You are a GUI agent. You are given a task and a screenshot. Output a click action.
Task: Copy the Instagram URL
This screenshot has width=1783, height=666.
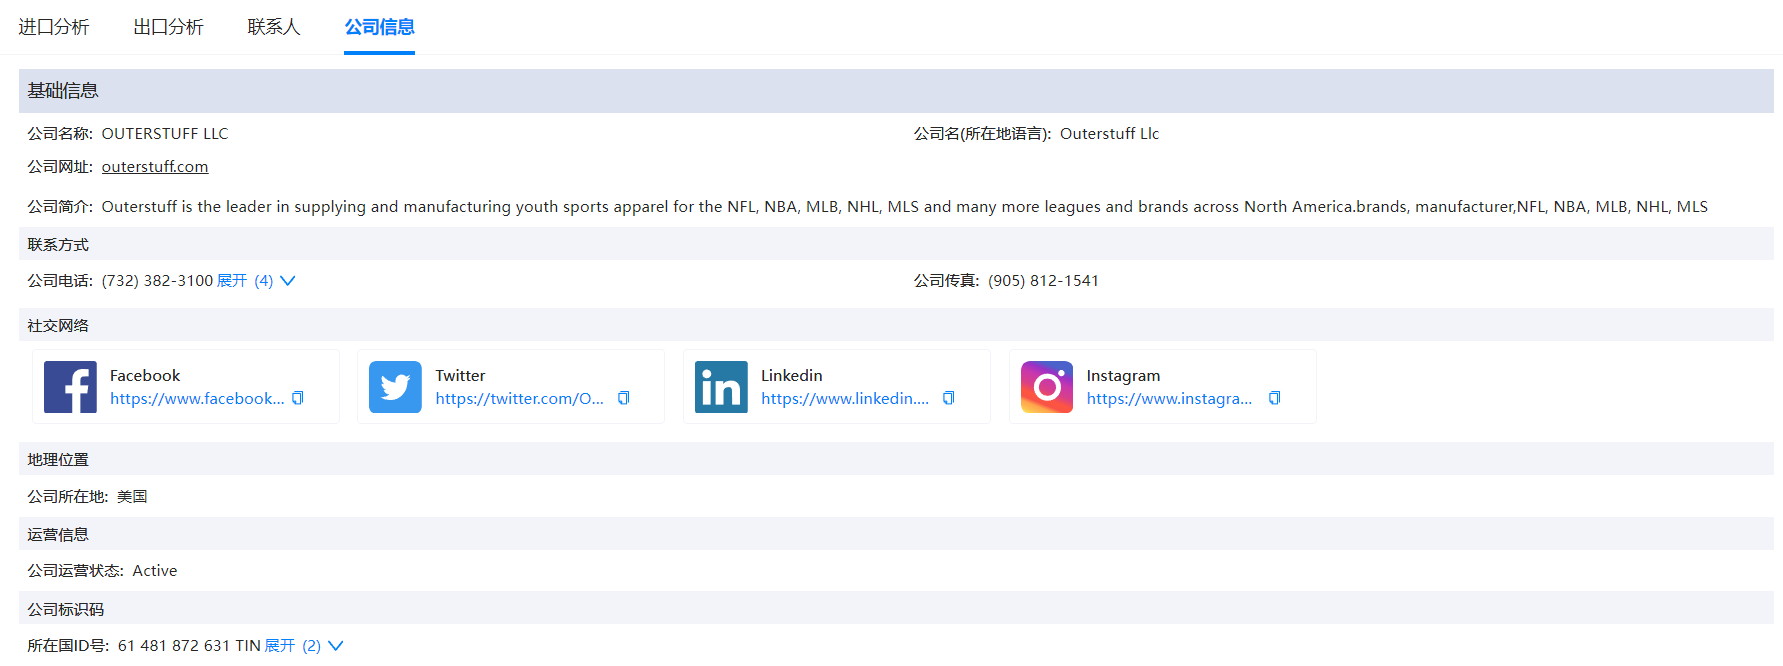[1275, 398]
